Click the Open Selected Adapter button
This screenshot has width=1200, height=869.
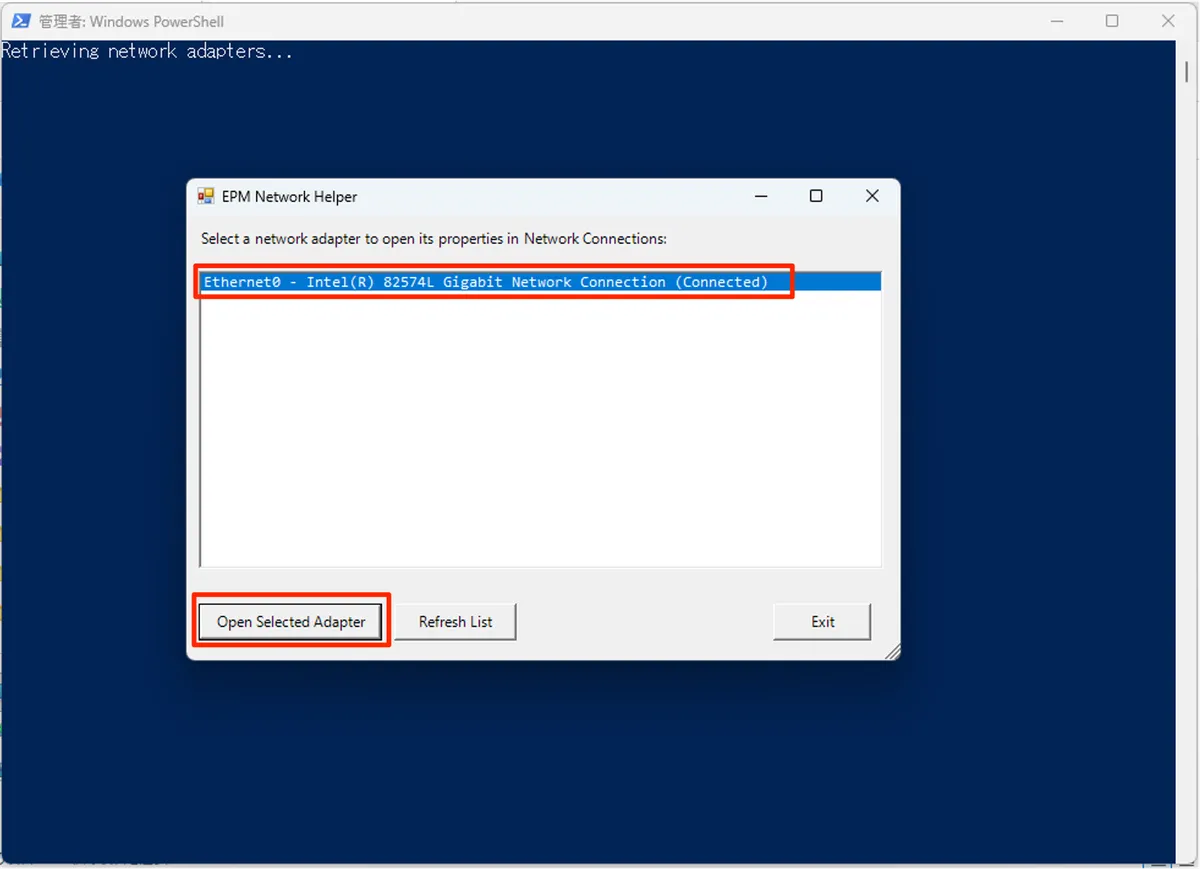291,621
